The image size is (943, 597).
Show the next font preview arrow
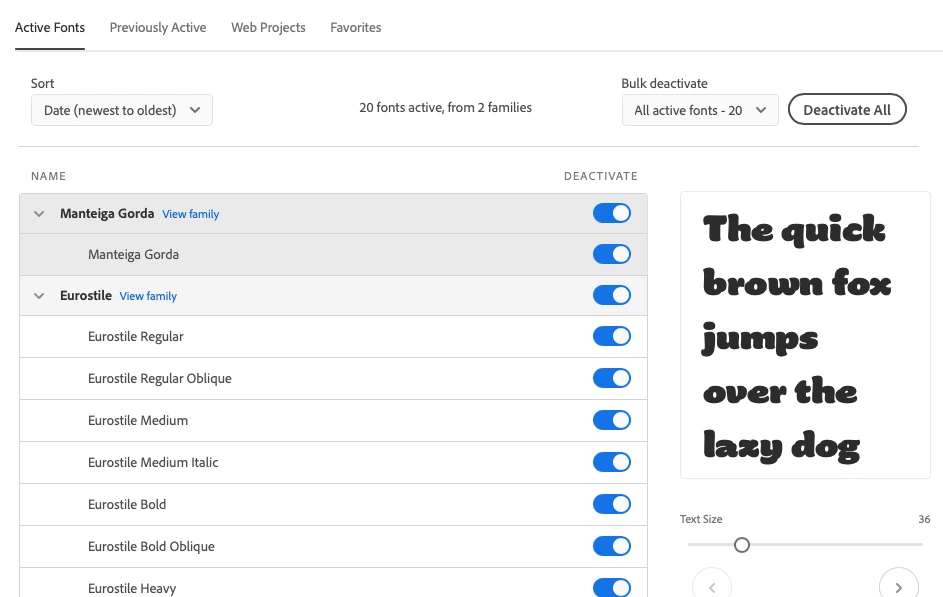[898, 586]
